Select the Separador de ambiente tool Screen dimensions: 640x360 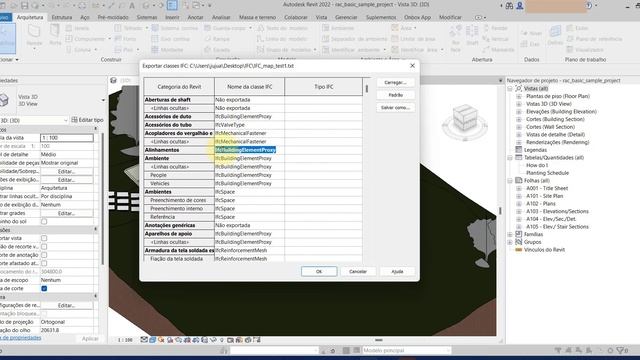pyautogui.click(x=354, y=39)
